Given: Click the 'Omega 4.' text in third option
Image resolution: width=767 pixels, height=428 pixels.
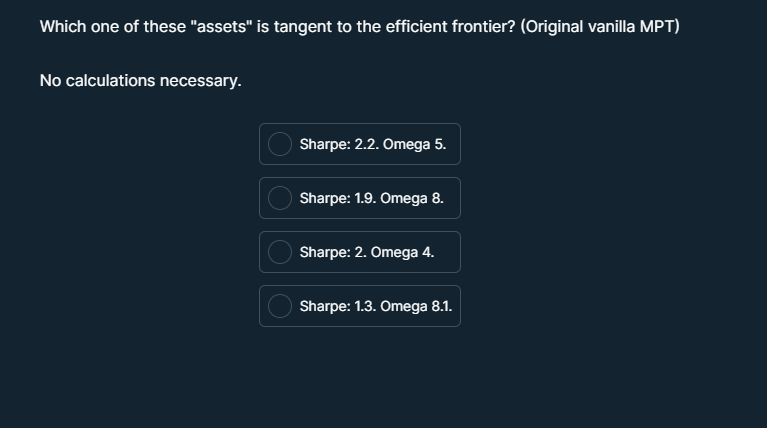Looking at the screenshot, I should pos(402,252).
